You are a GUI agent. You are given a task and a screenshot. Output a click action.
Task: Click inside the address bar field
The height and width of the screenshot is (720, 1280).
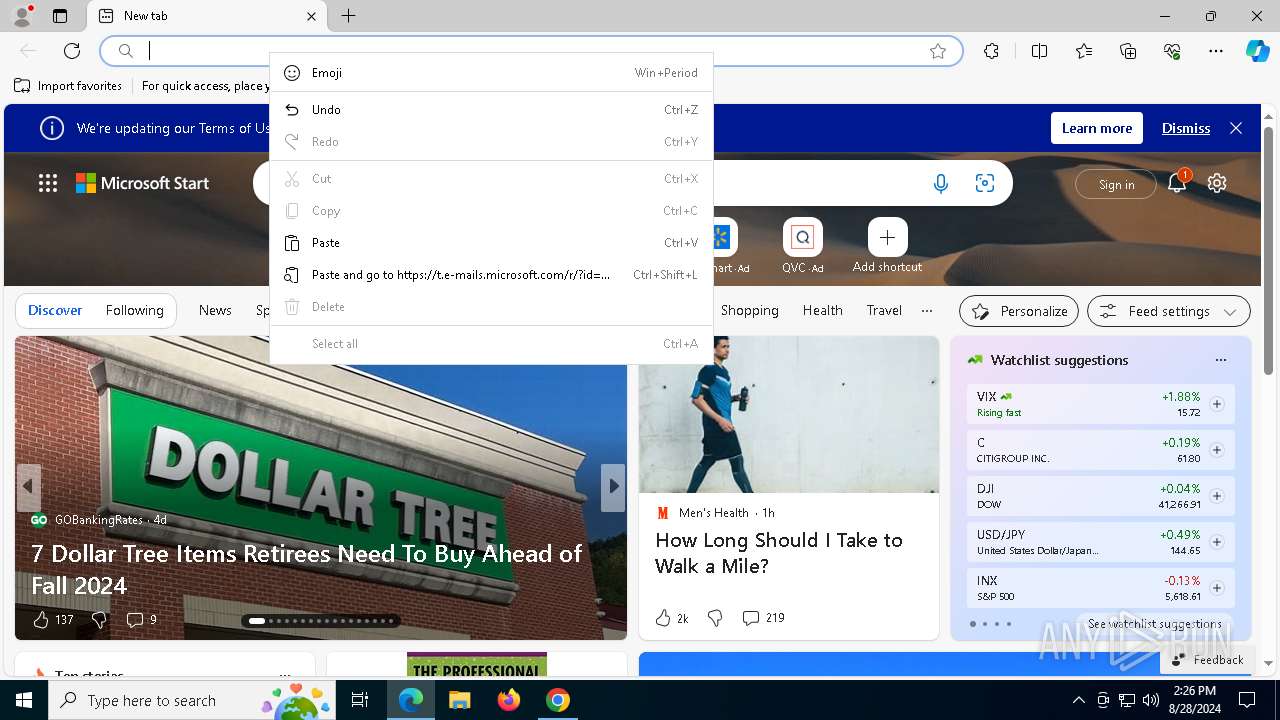click(530, 51)
